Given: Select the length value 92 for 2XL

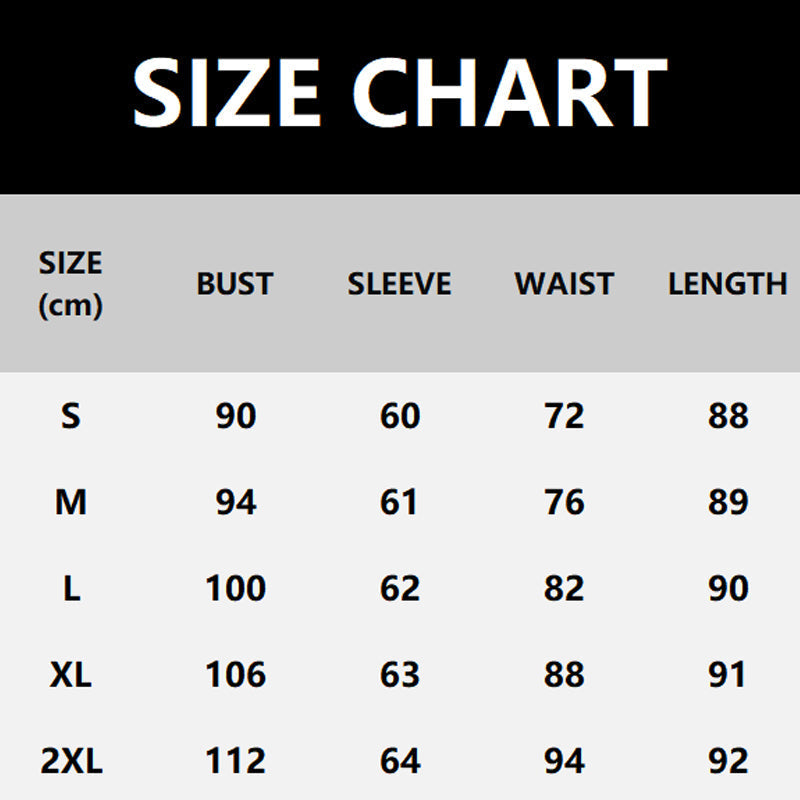Looking at the screenshot, I should tap(728, 762).
